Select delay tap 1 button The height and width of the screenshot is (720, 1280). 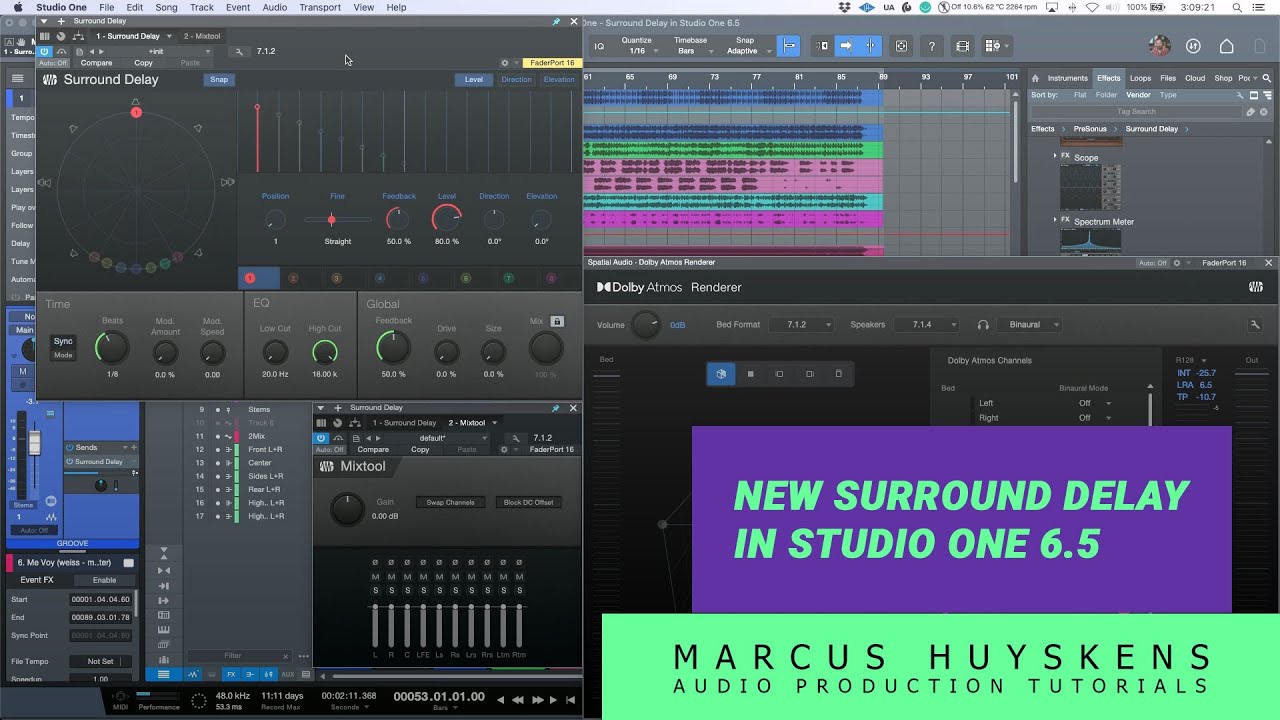250,278
